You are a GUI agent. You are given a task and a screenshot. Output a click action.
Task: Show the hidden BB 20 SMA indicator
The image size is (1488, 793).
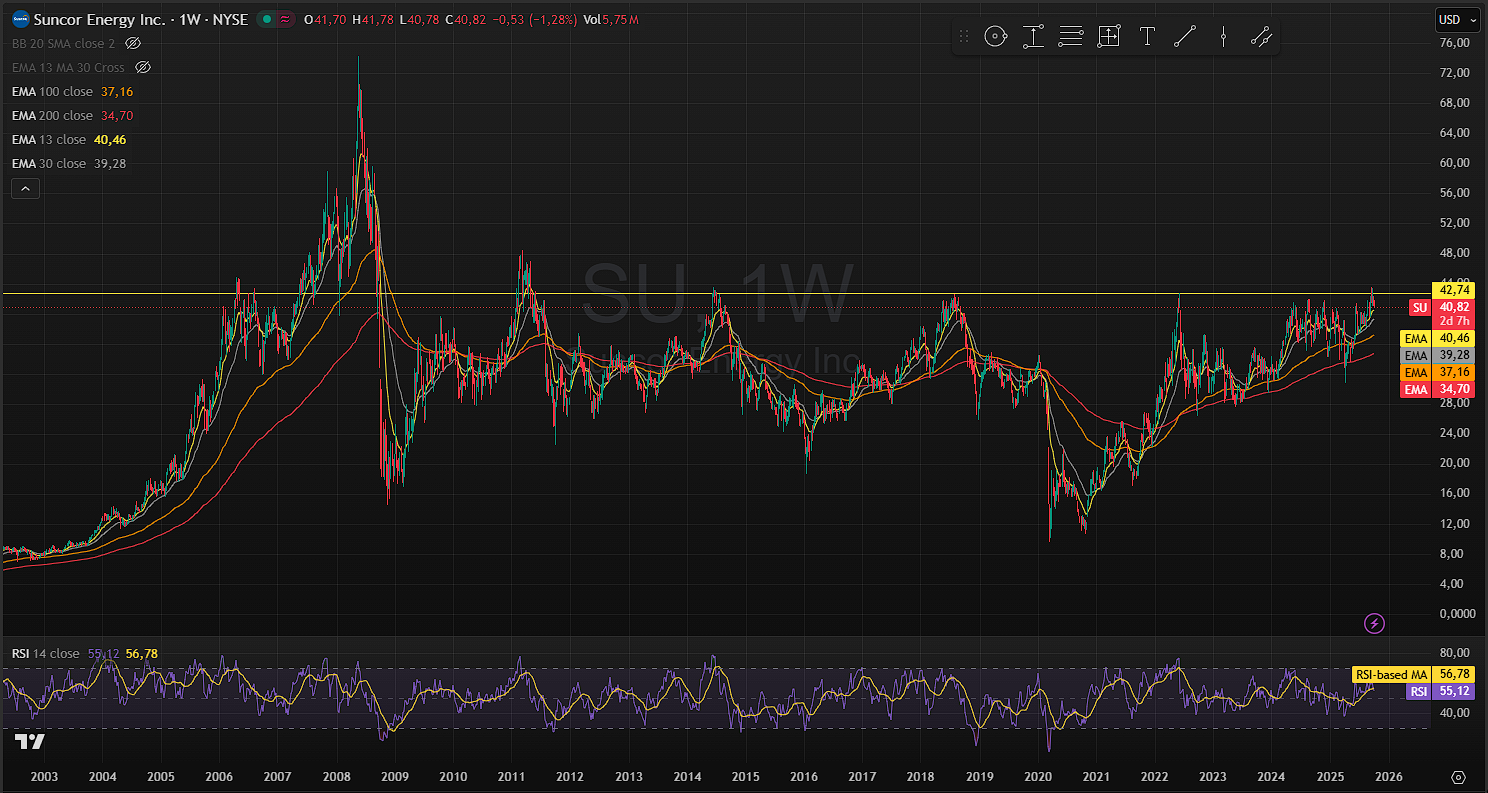133,44
